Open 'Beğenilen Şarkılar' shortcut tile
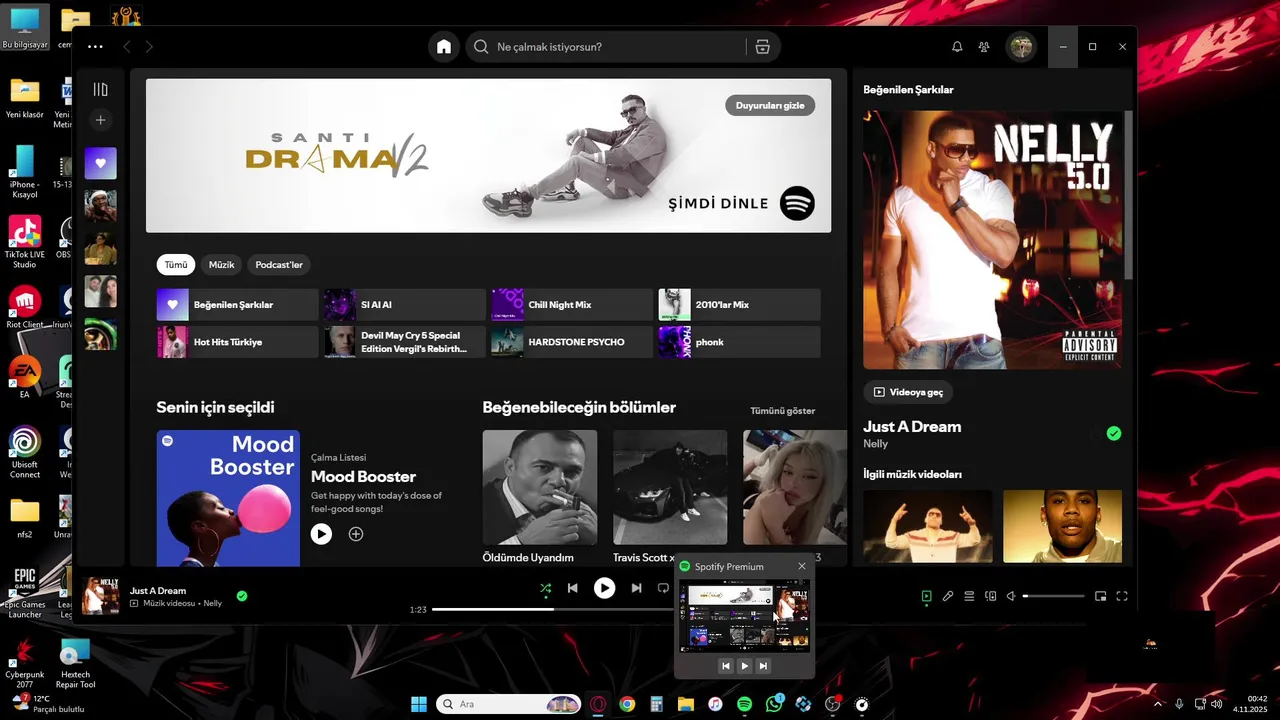The height and width of the screenshot is (720, 1280). (237, 304)
